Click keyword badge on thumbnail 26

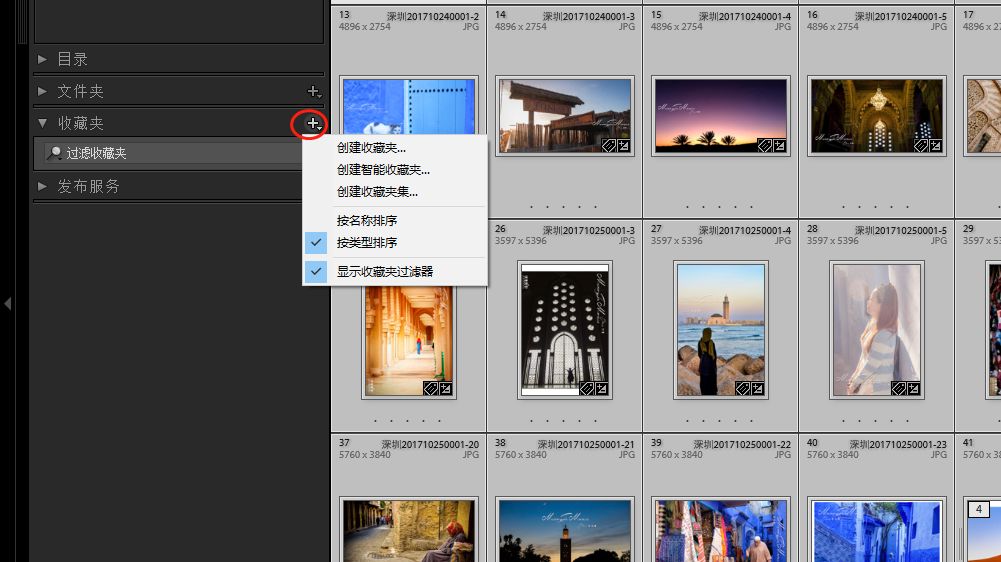click(x=586, y=388)
